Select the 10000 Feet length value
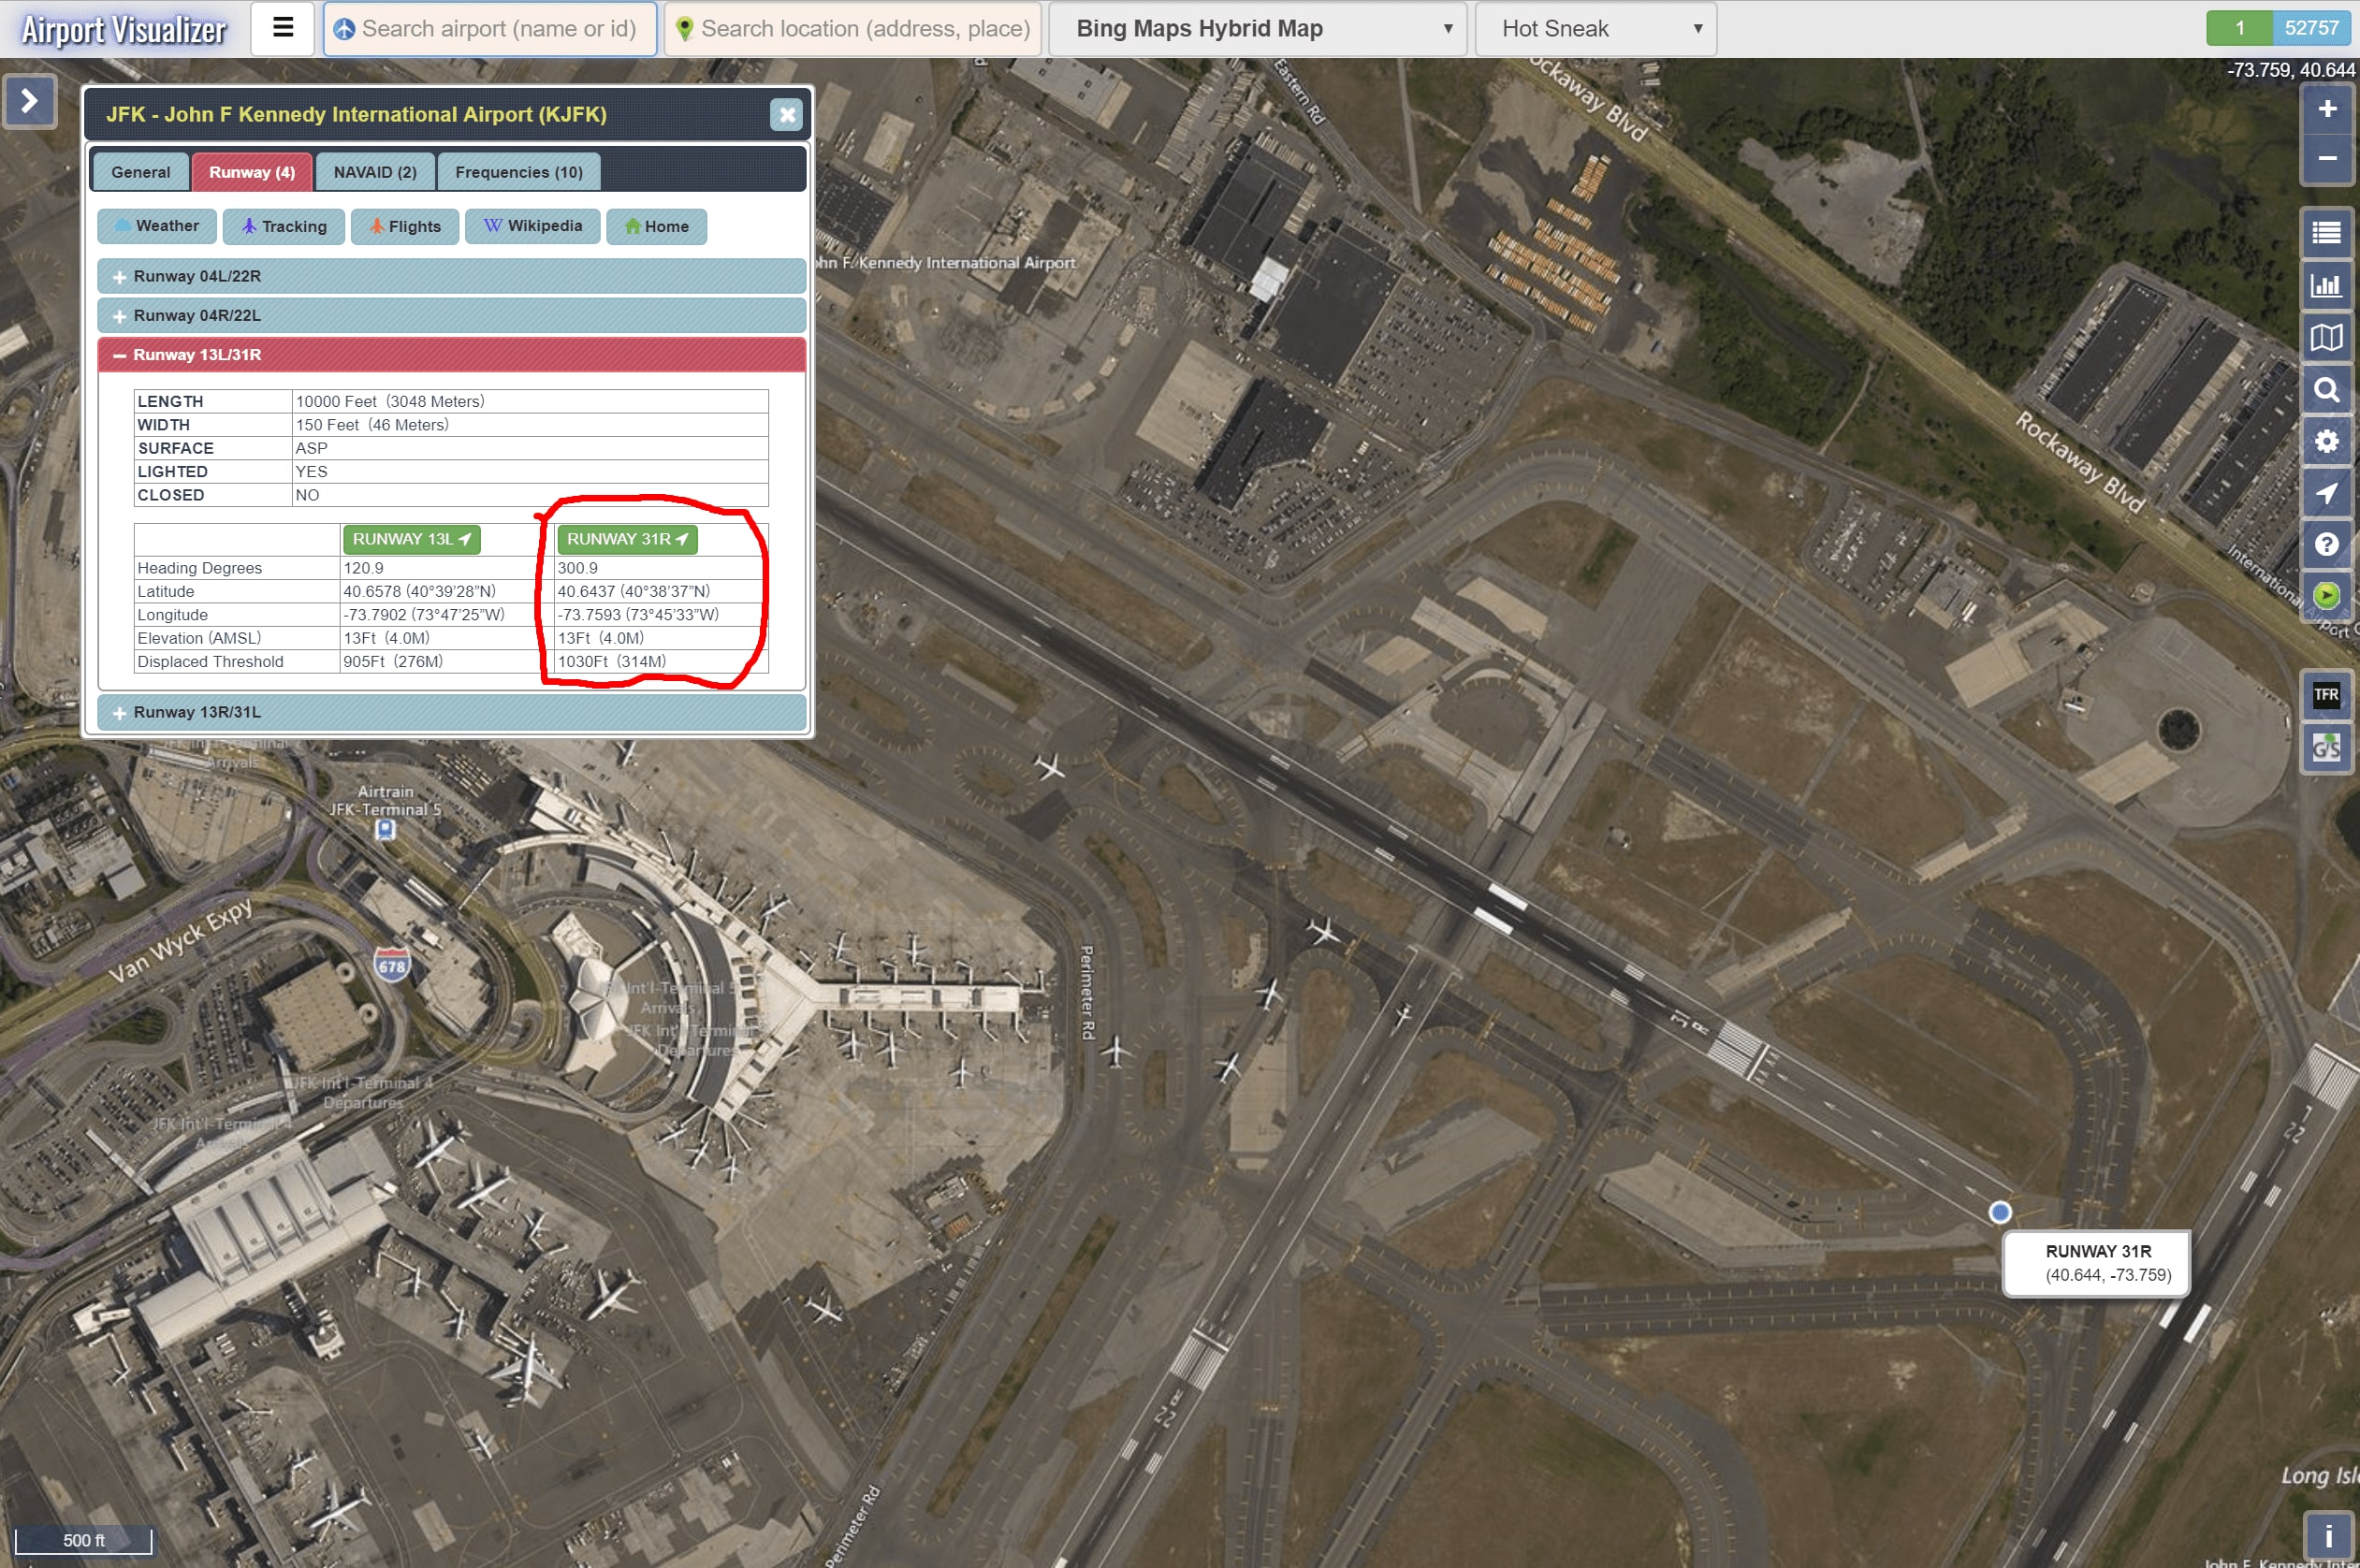This screenshot has width=2360, height=1568. point(390,401)
